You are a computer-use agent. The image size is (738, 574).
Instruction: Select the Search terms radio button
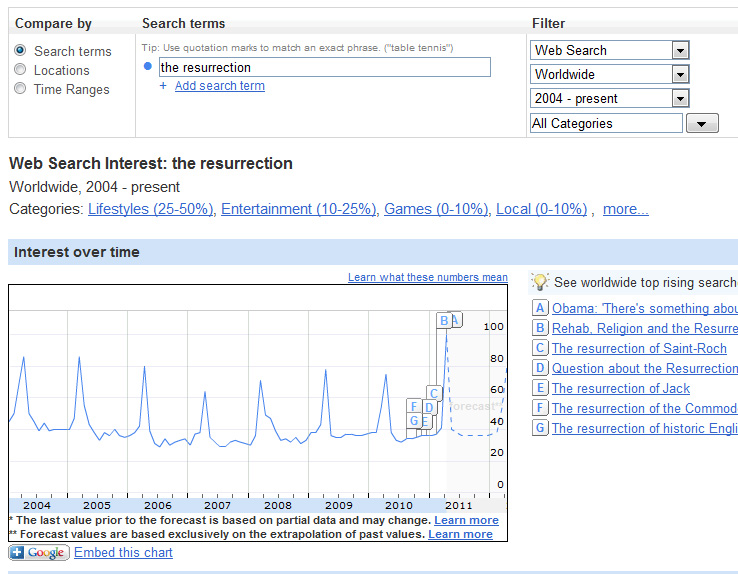coord(20,51)
